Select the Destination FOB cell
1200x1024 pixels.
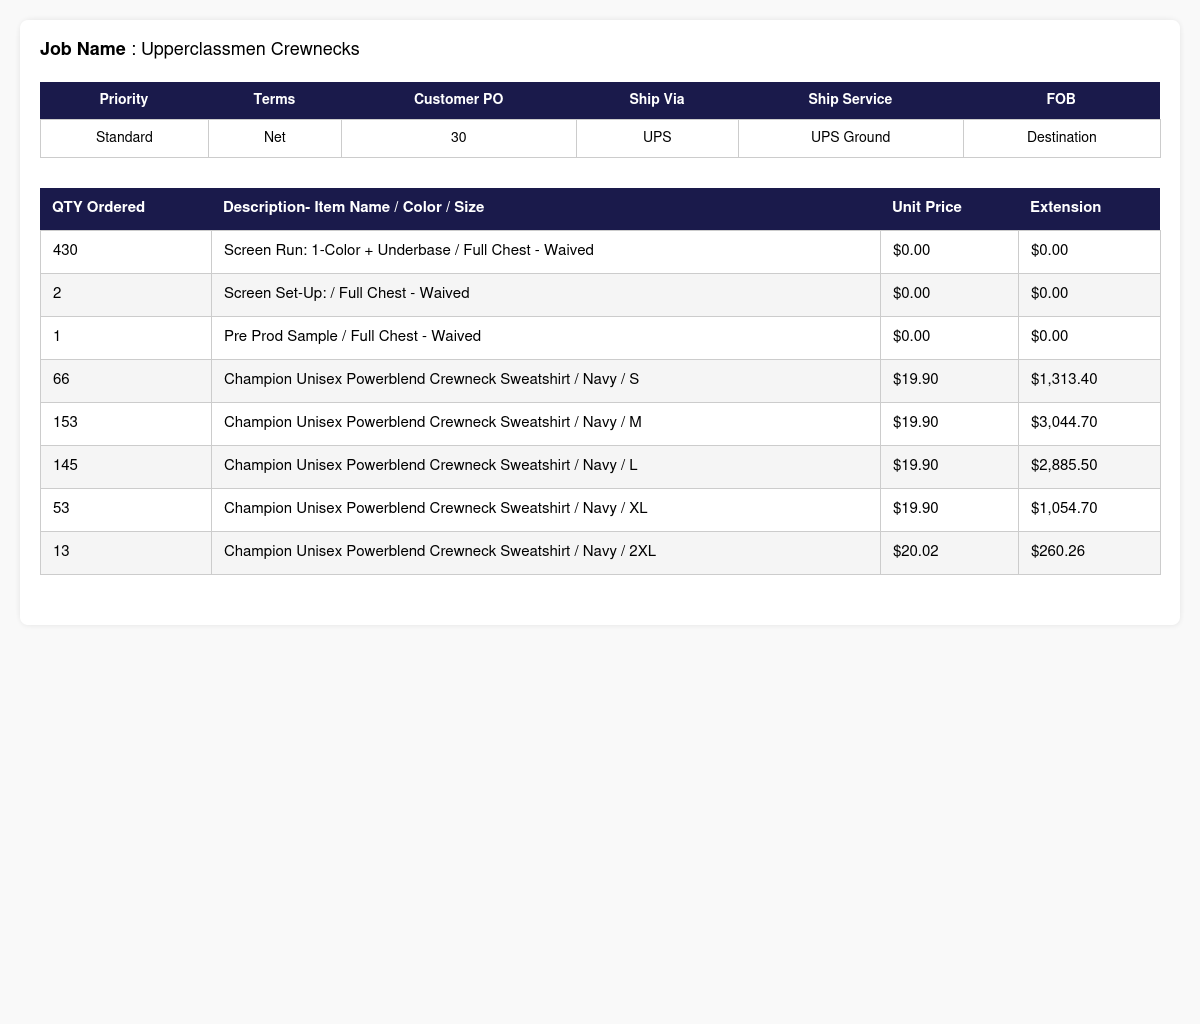(1061, 138)
